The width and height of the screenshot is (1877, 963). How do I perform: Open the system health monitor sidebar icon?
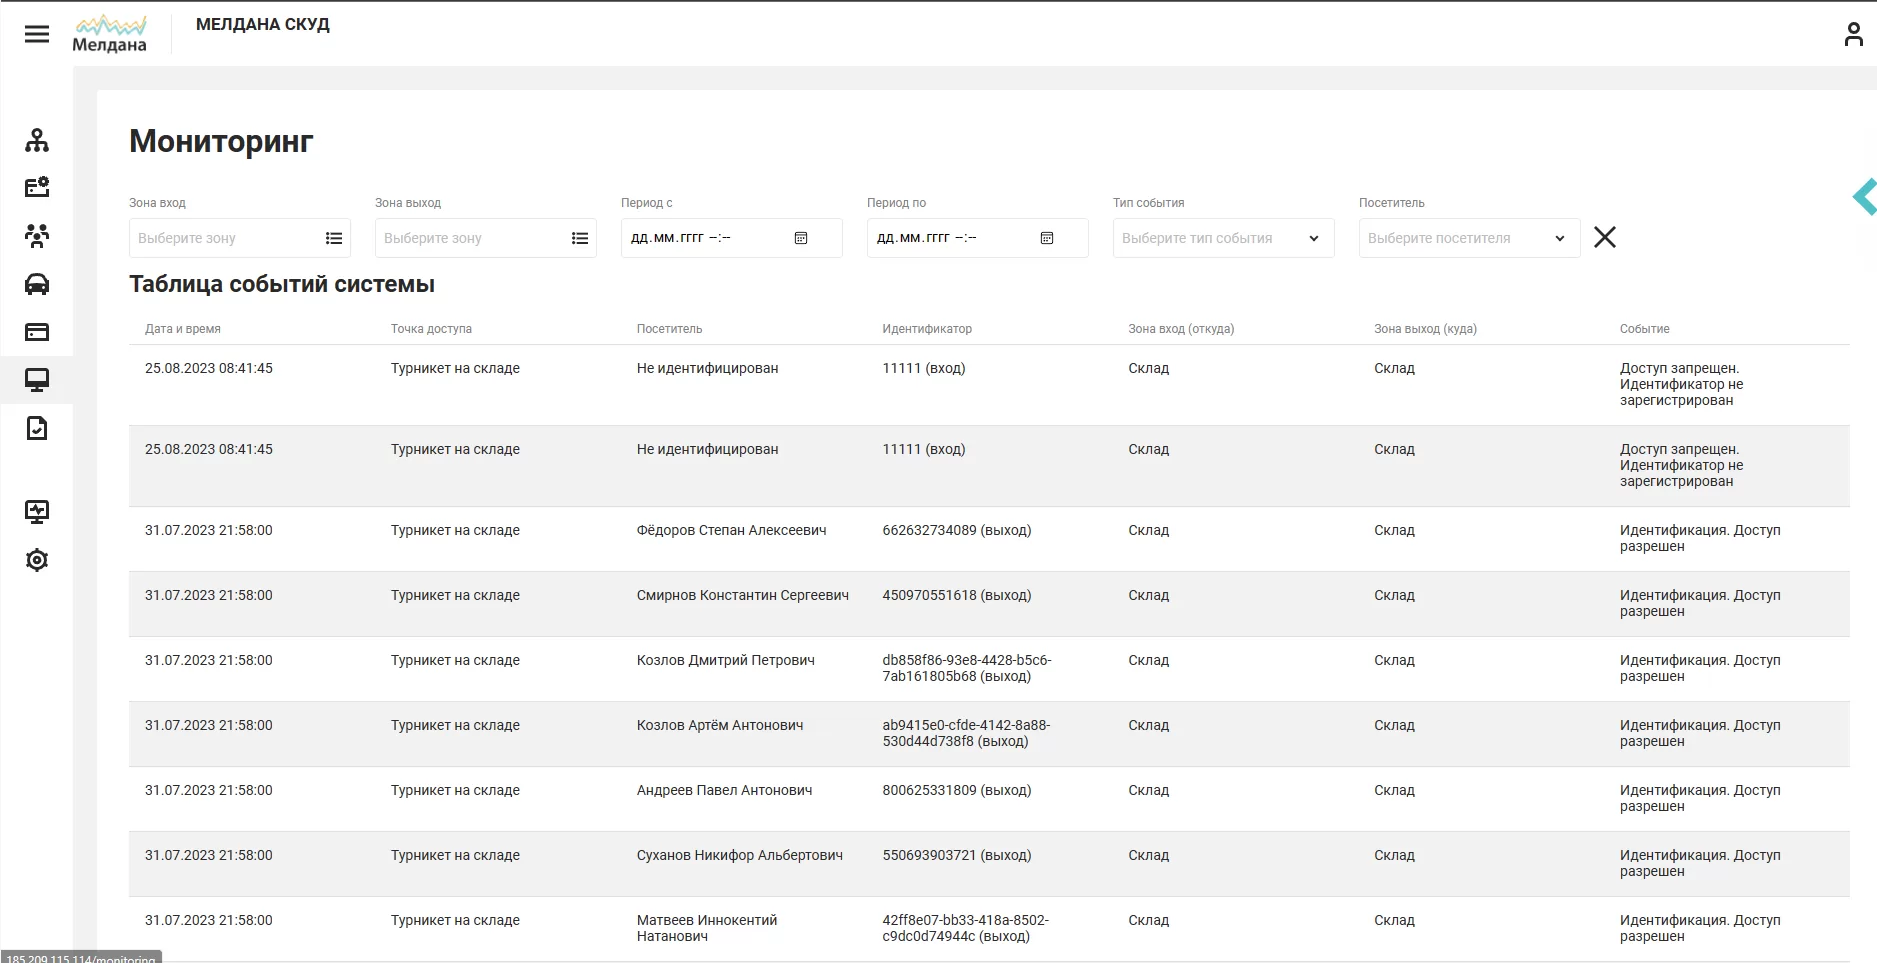point(37,512)
